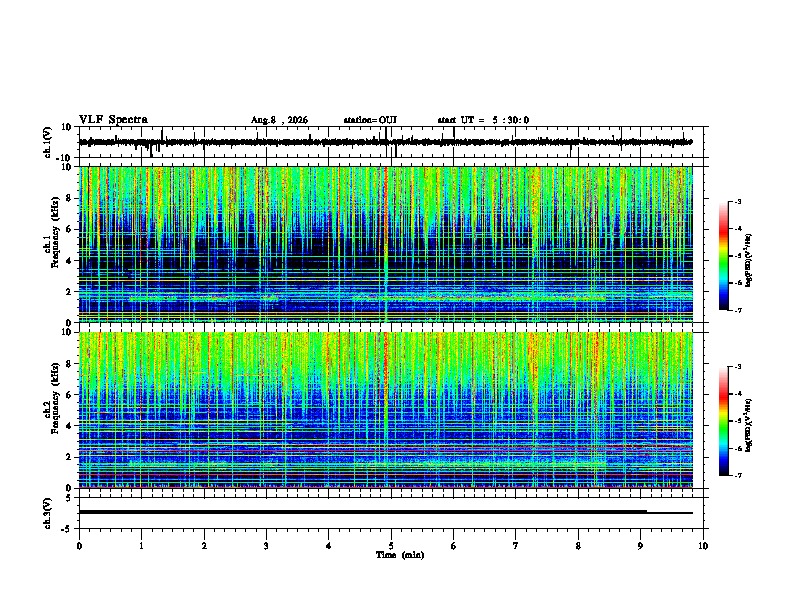Select the ch.2 "Frequency (kHz)" axis title
This screenshot has height=612, width=792.
pyautogui.click(x=55, y=397)
